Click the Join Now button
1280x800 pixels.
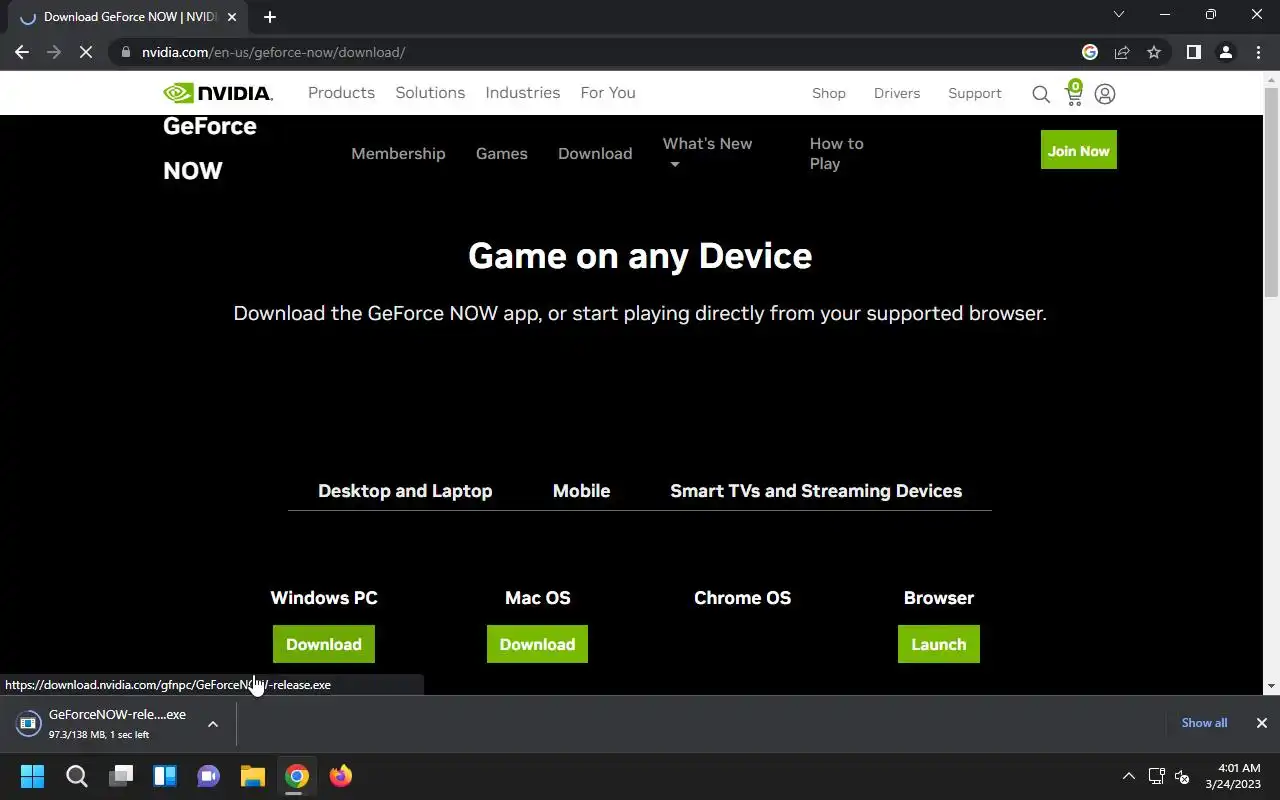(x=1078, y=150)
